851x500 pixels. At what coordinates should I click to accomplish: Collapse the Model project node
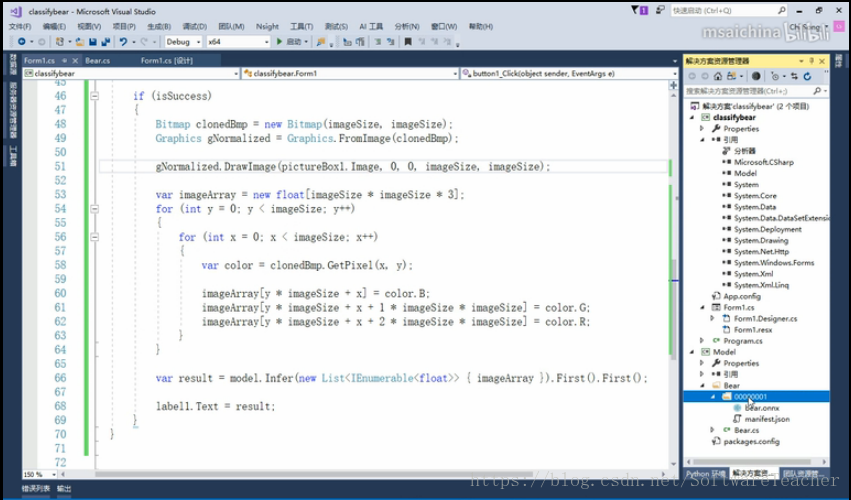[x=692, y=352]
